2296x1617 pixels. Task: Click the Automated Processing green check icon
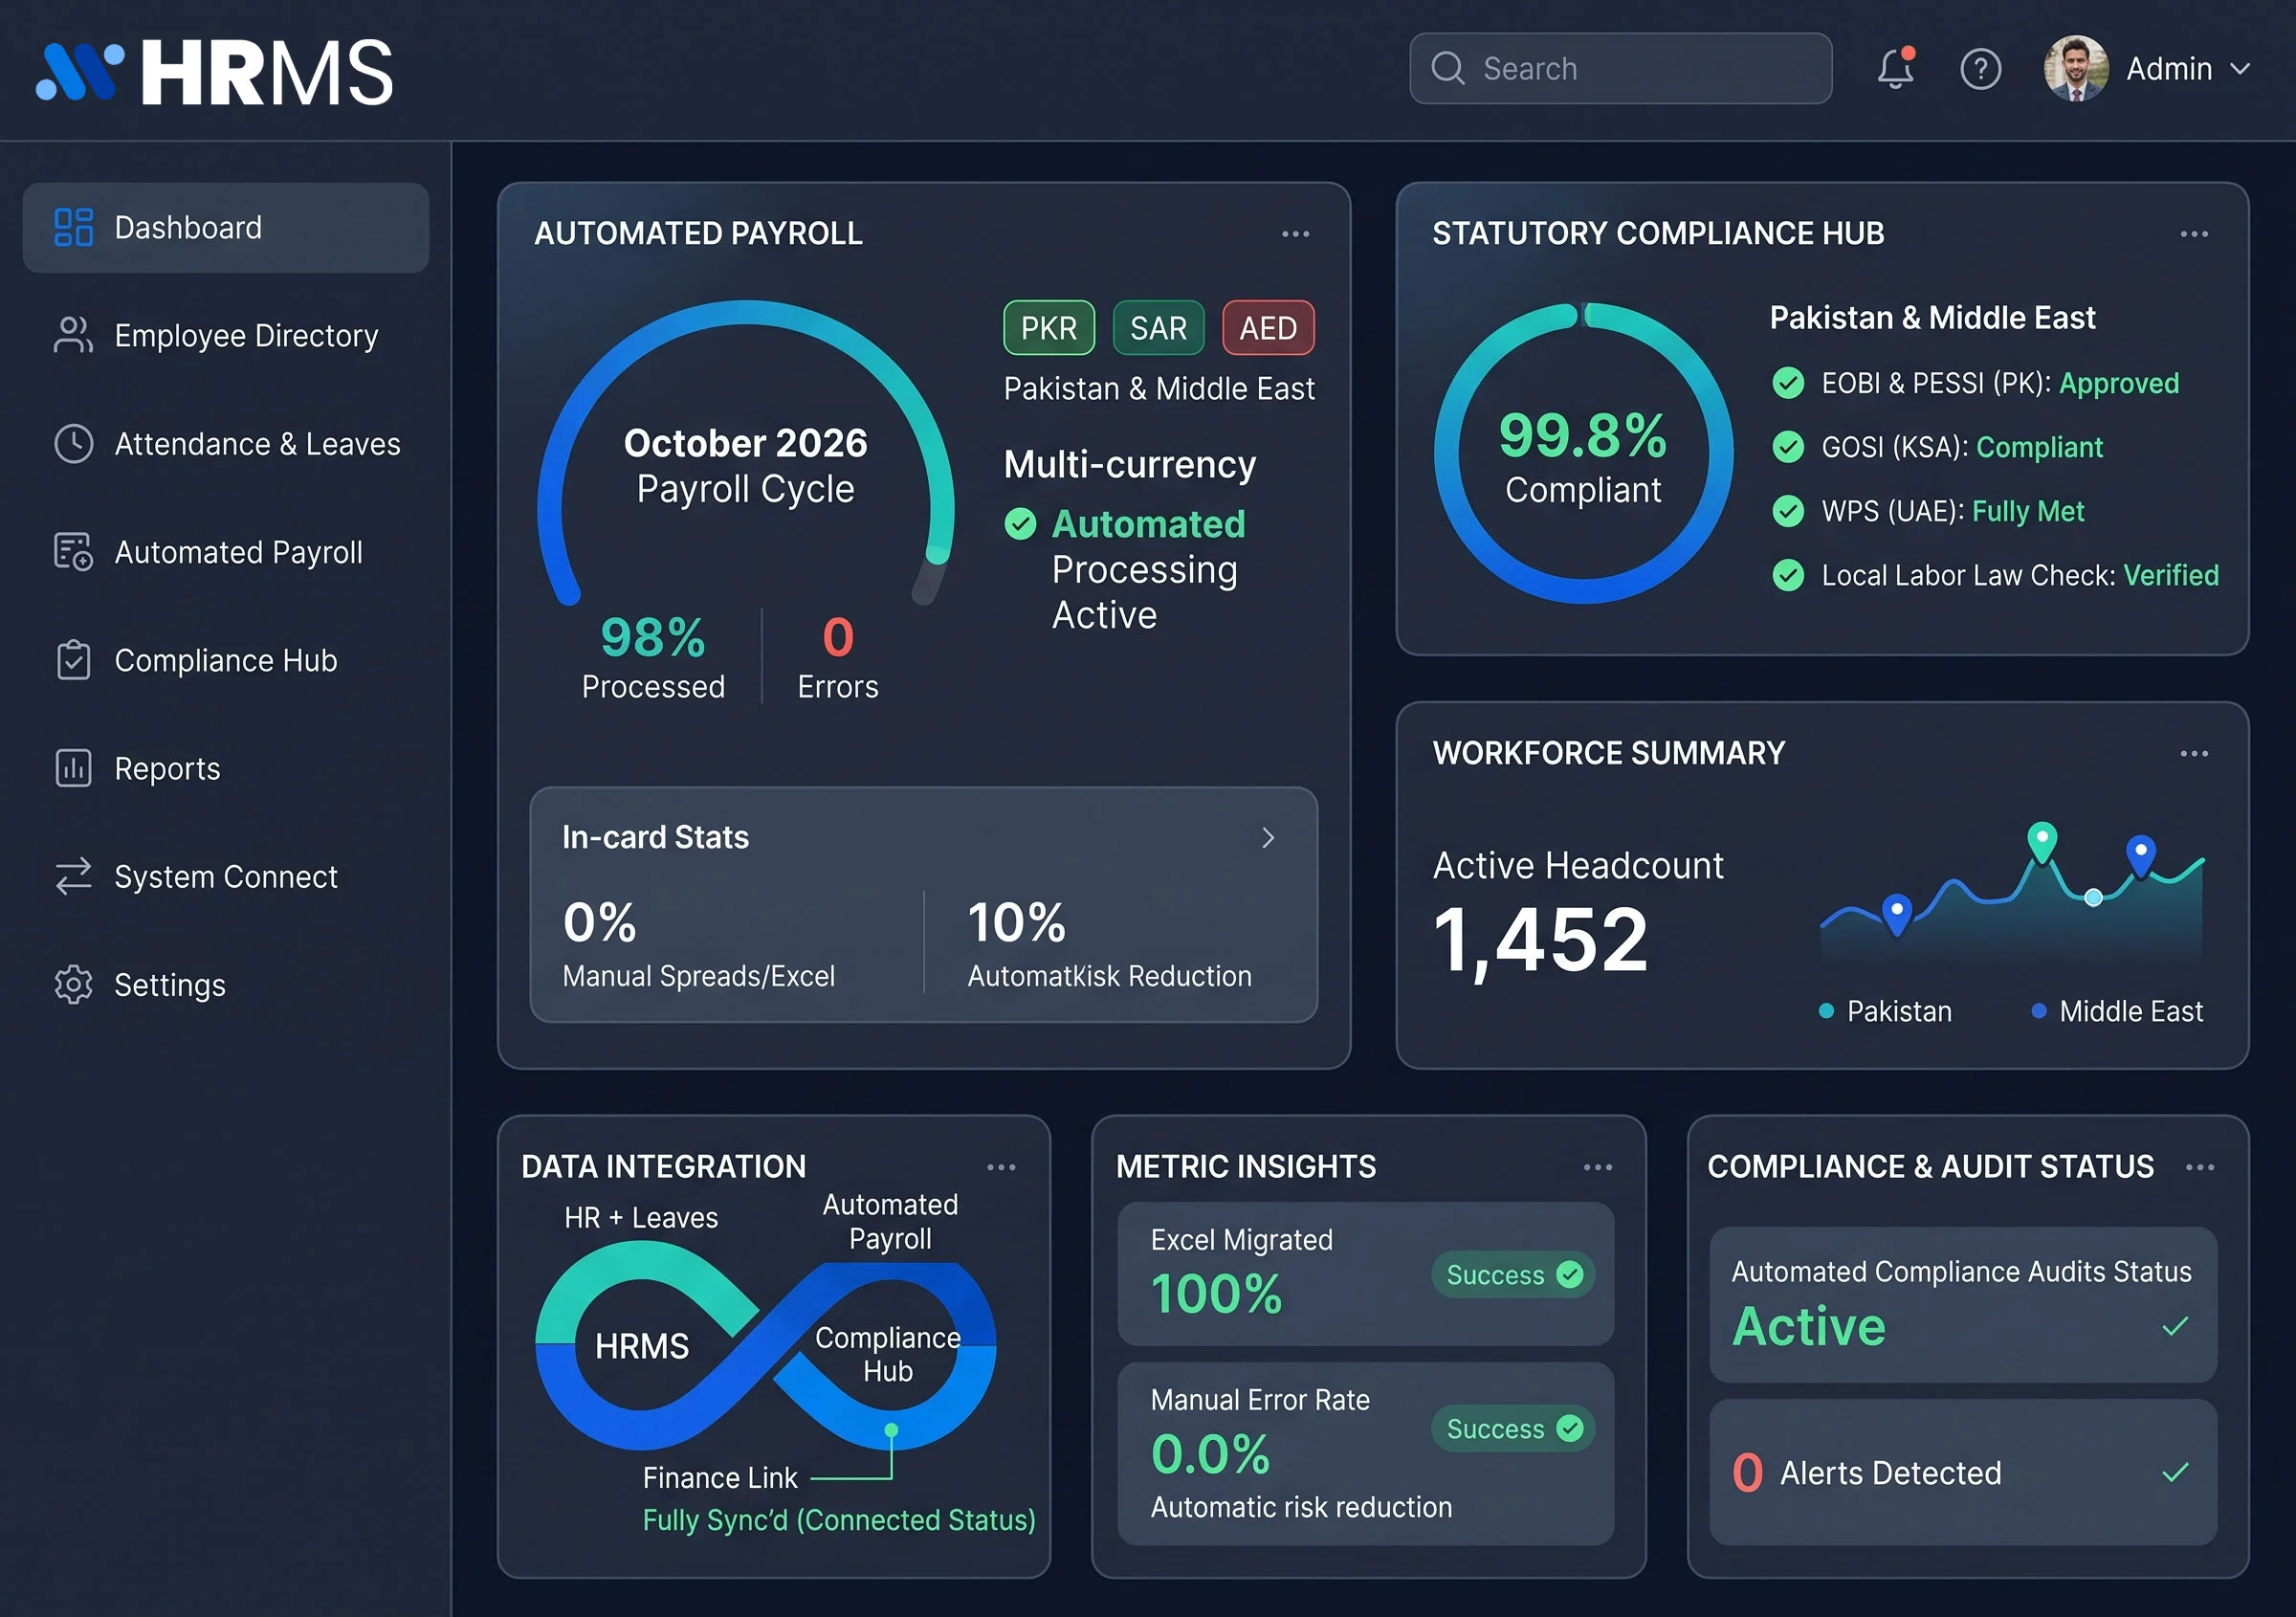tap(1020, 523)
